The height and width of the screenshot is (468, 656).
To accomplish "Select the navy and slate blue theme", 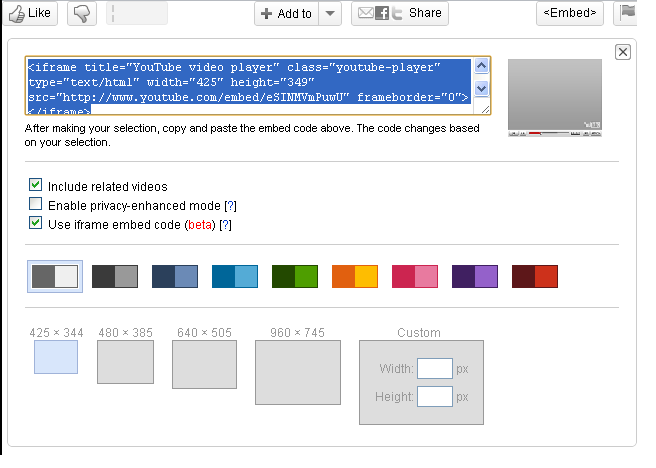I will pos(175,276).
